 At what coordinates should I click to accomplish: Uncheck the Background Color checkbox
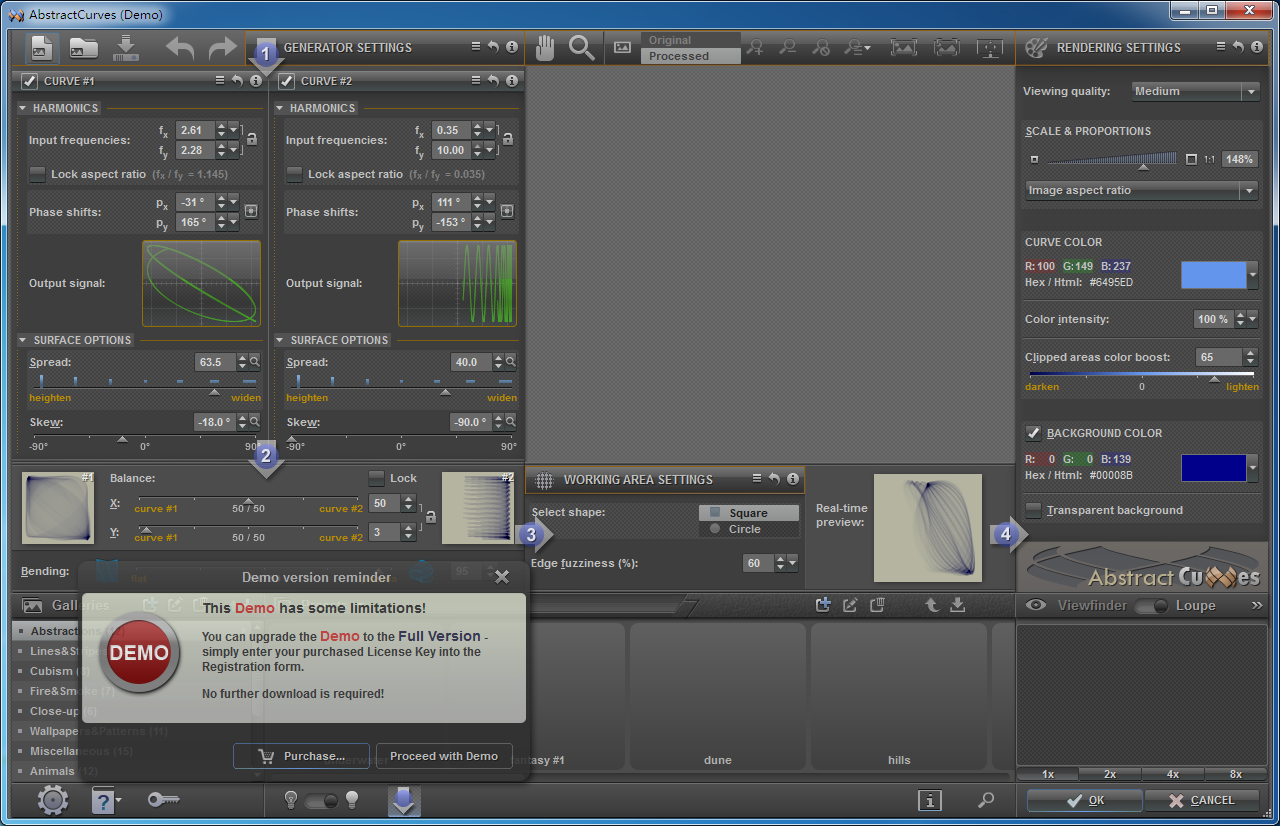1034,433
